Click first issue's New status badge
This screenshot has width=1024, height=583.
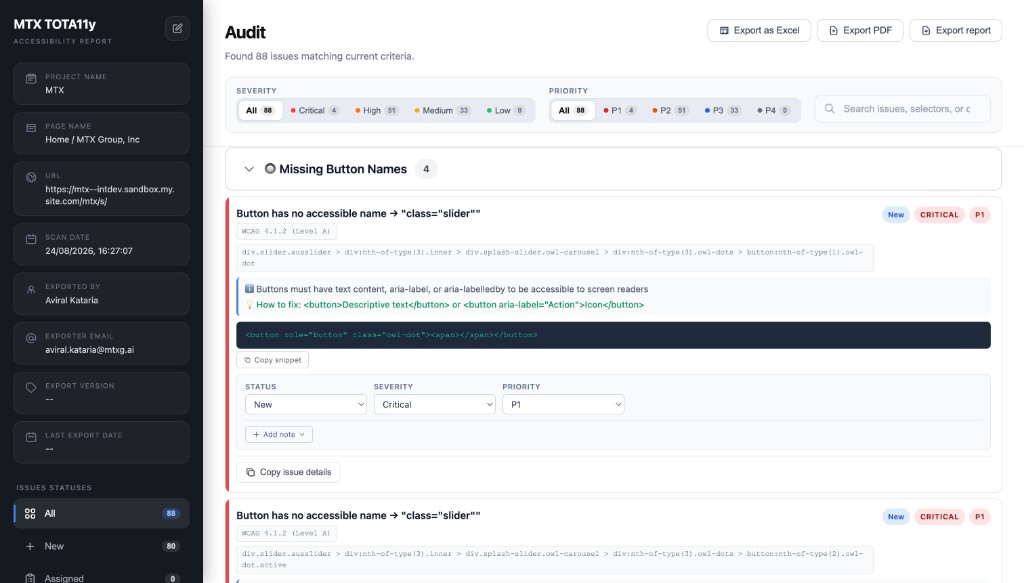pyautogui.click(x=896, y=215)
